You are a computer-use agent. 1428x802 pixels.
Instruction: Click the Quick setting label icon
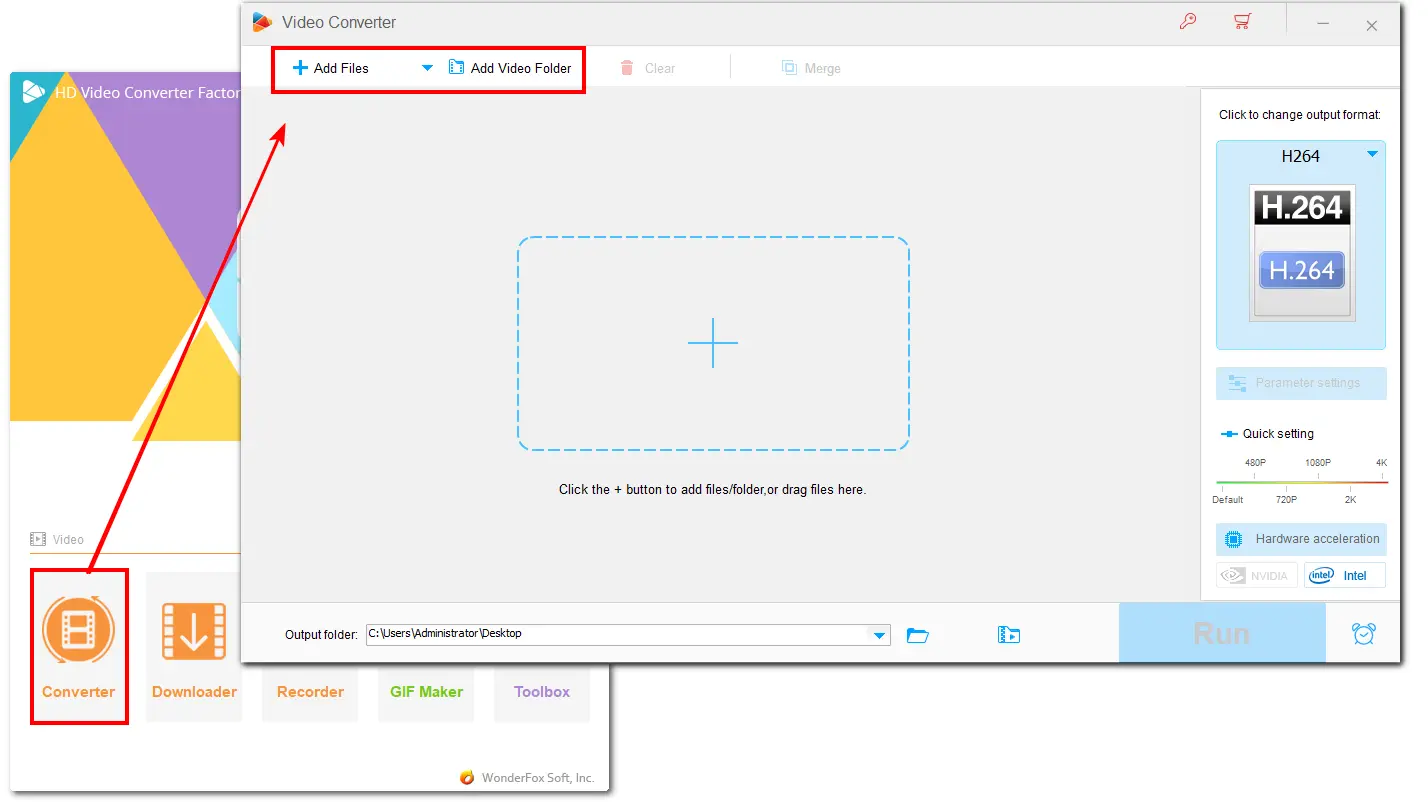point(1229,434)
